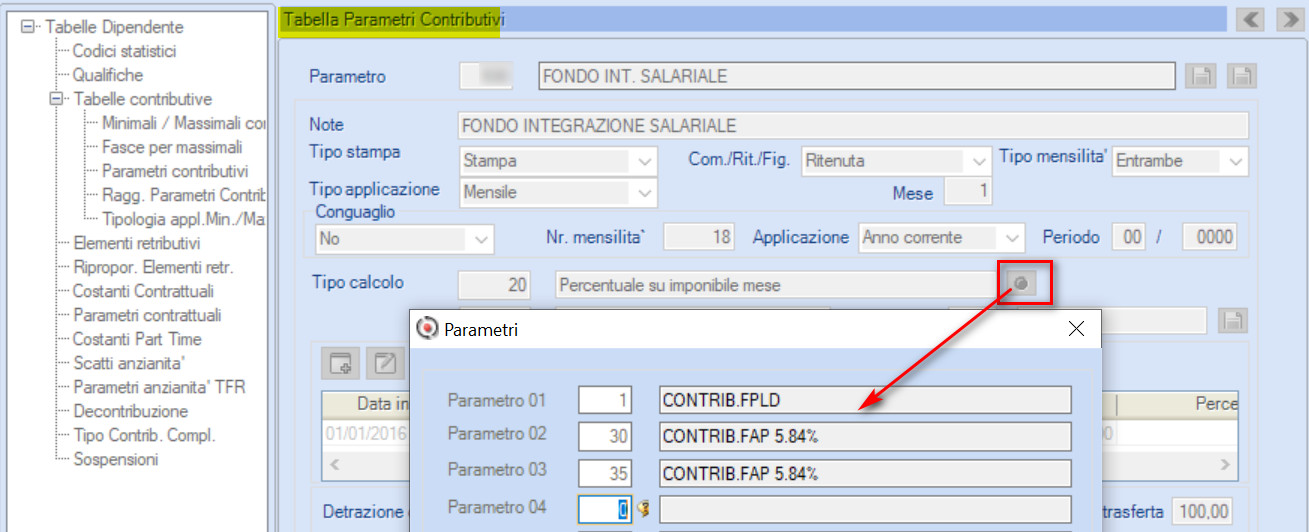
Task: Select Fasce per massimali tree item
Action: [x=172, y=147]
